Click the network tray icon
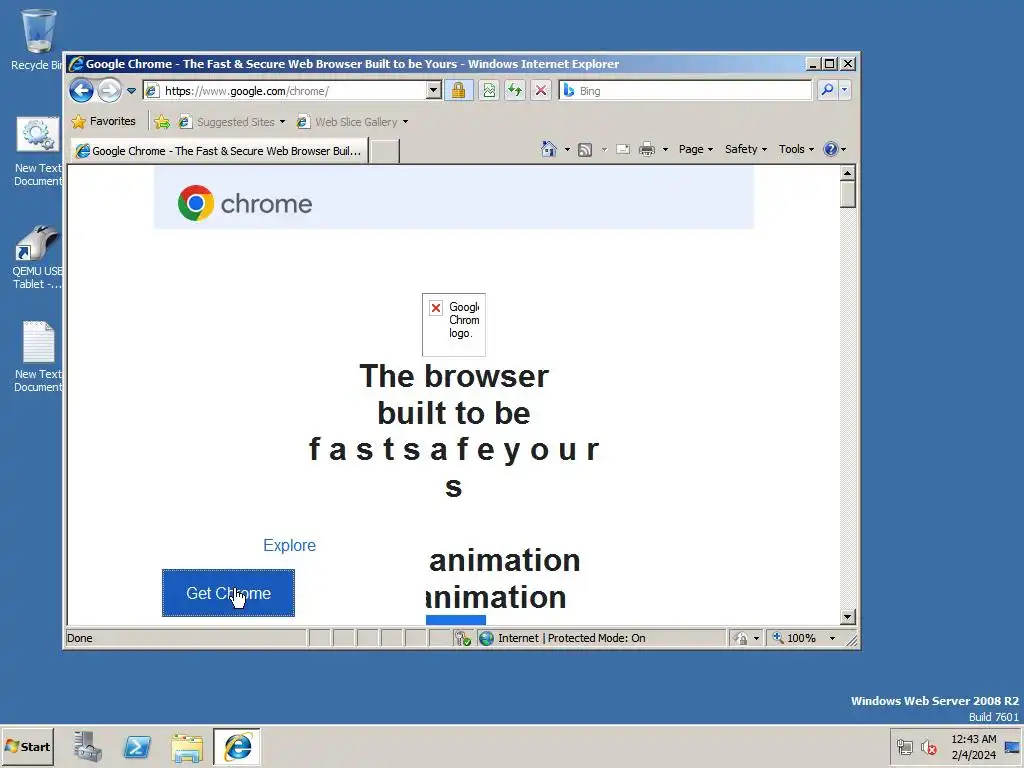The image size is (1024, 768). click(904, 747)
